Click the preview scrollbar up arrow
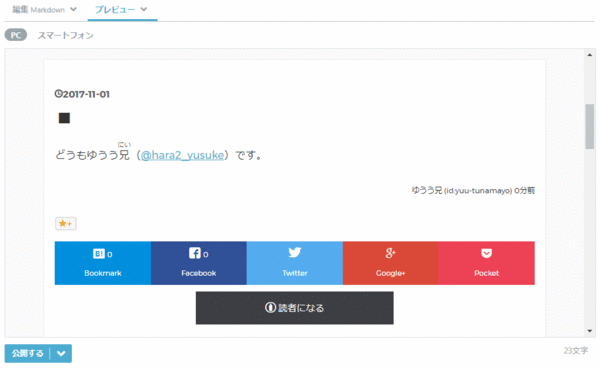600x368 pixels. (590, 55)
